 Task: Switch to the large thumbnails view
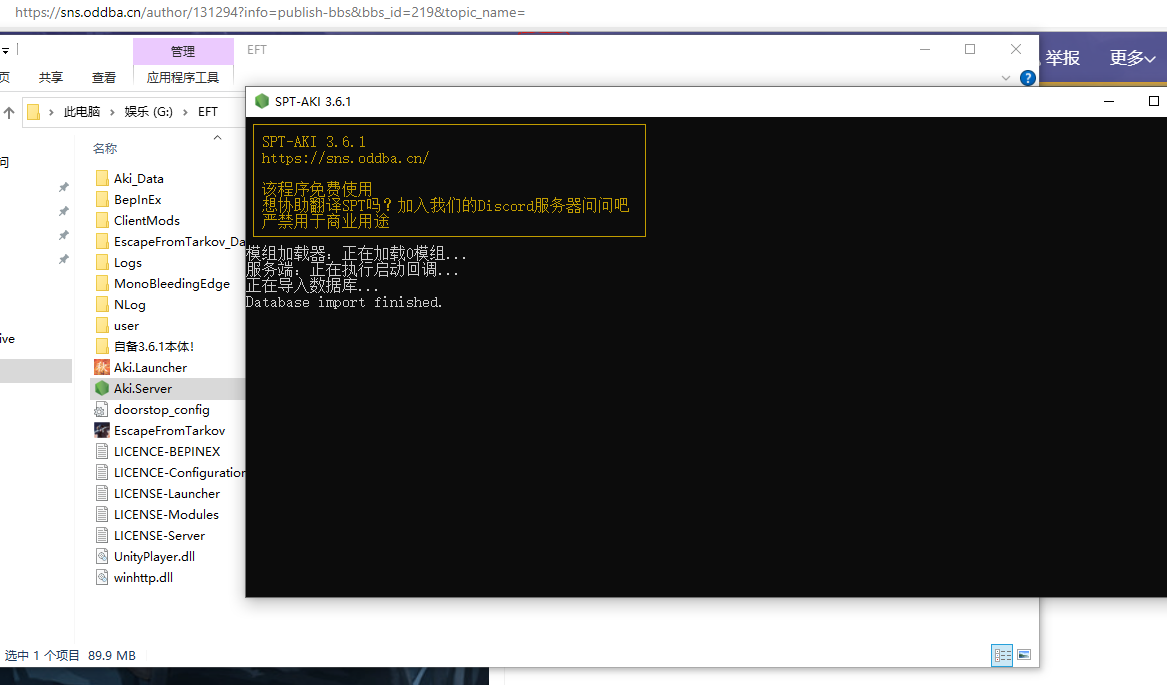pyautogui.click(x=1023, y=655)
